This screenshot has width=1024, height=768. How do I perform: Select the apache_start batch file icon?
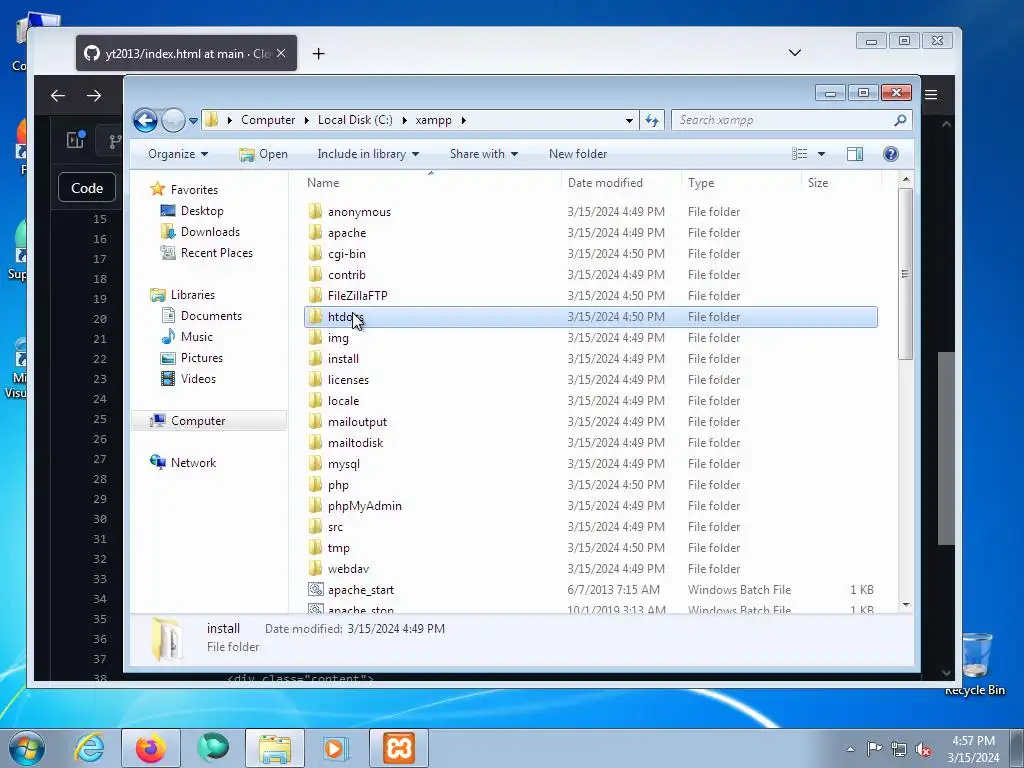(315, 589)
